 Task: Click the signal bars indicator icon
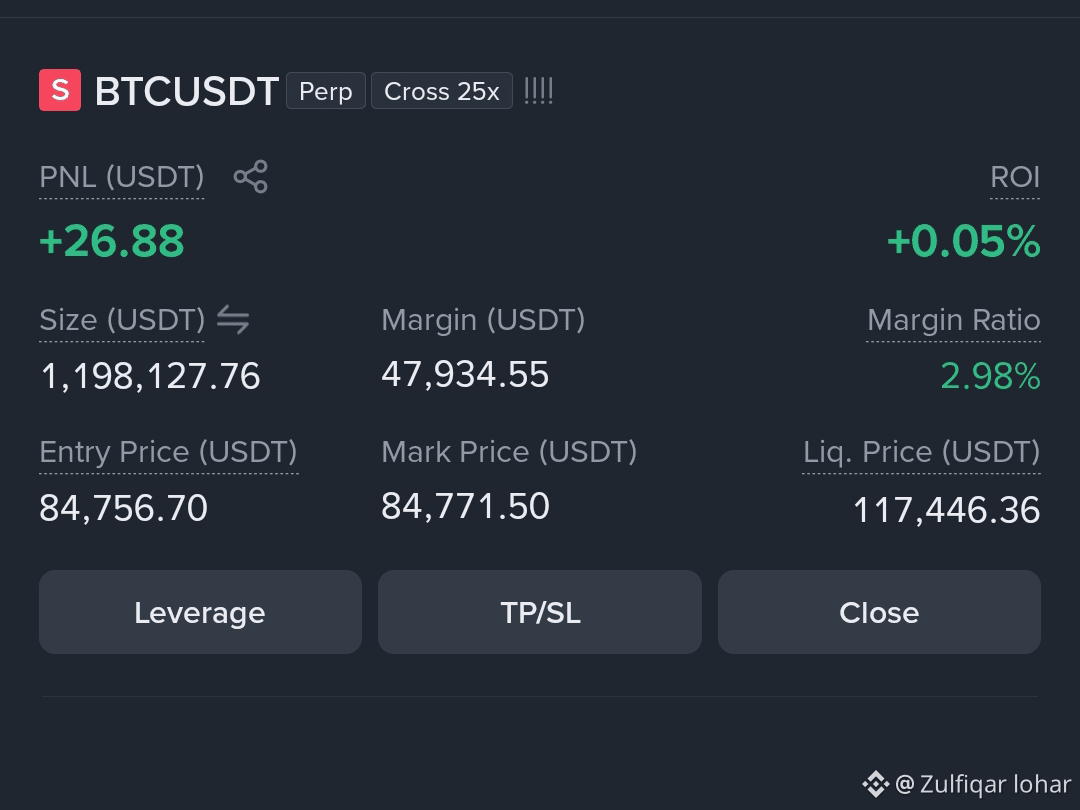pyautogui.click(x=539, y=91)
